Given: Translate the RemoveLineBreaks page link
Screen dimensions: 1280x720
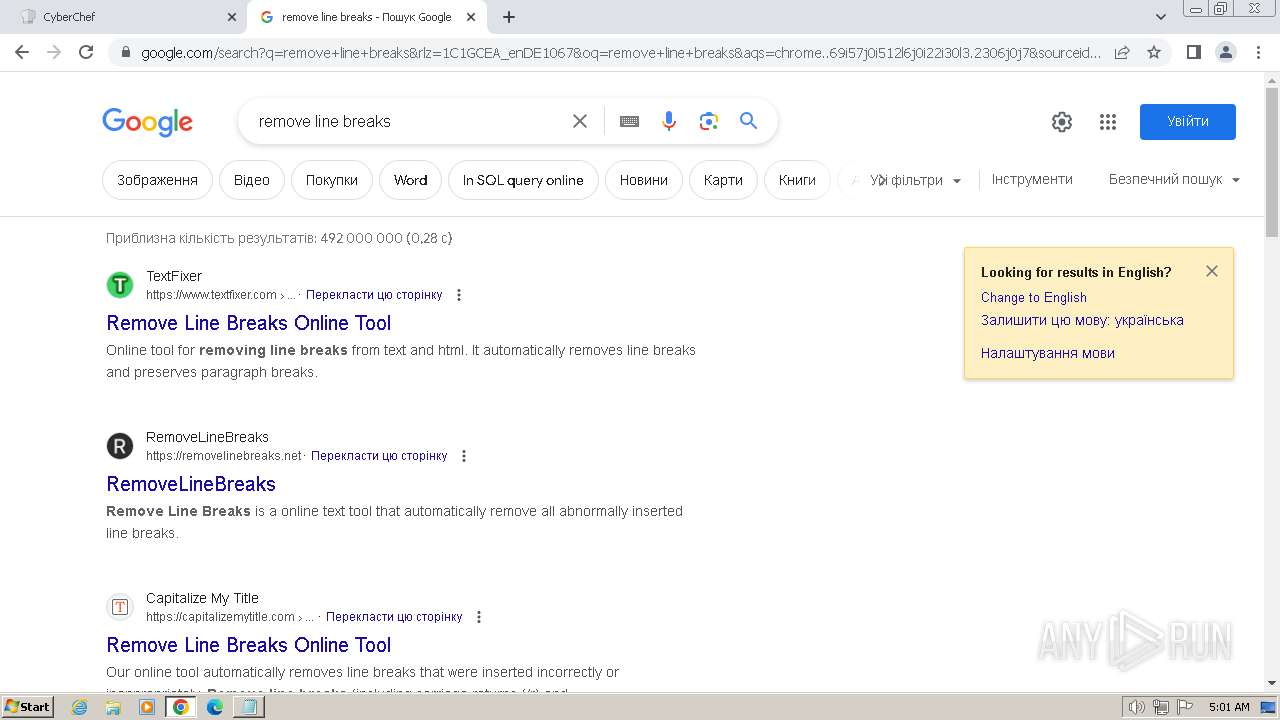Looking at the screenshot, I should (x=379, y=456).
